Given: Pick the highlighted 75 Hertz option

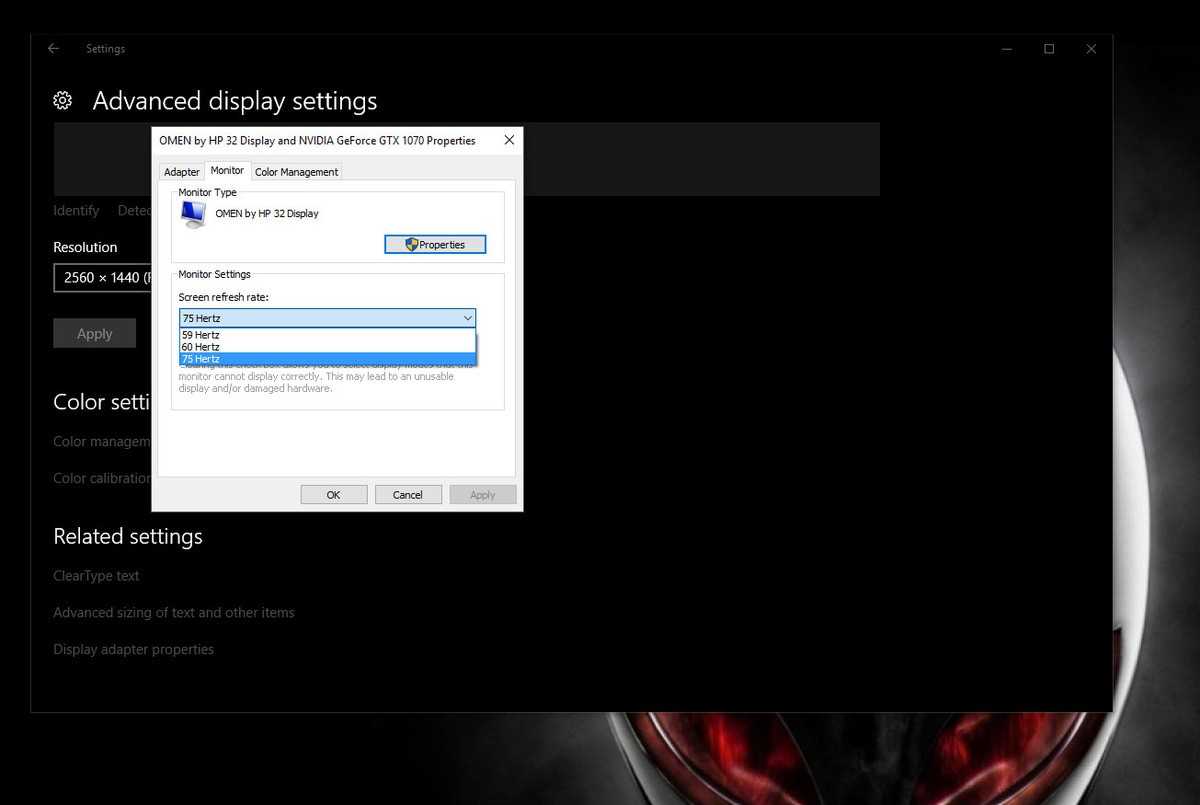Looking at the screenshot, I should (201, 359).
